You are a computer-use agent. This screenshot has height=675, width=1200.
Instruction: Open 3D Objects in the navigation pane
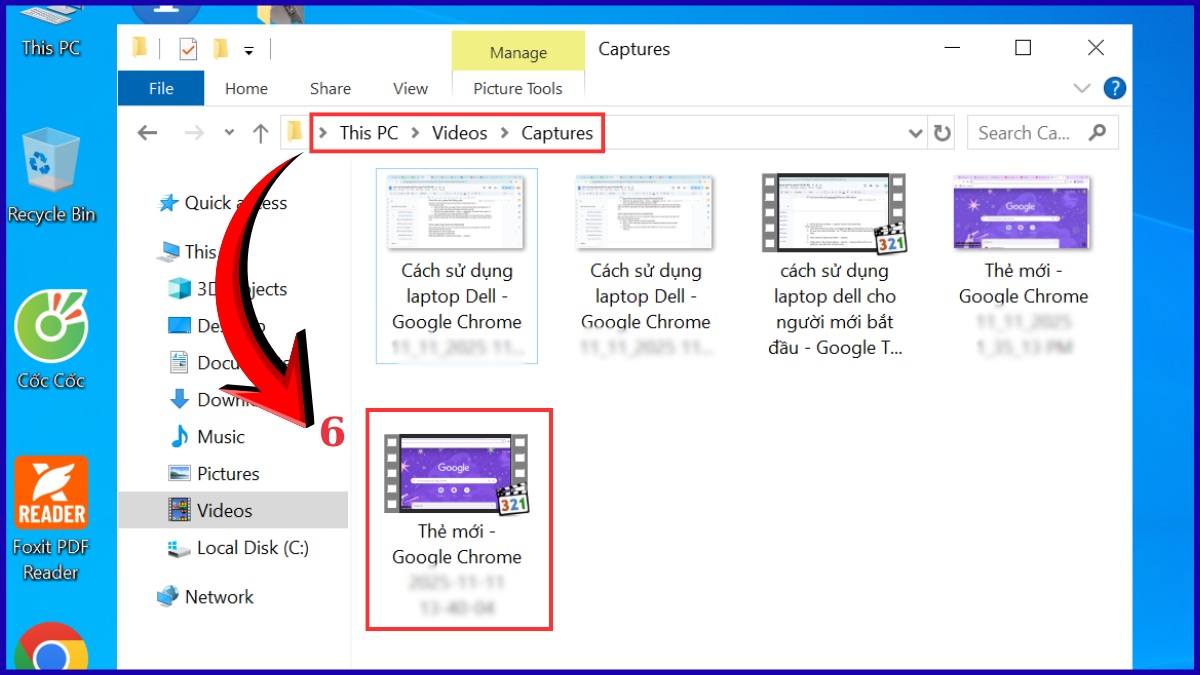[x=228, y=289]
